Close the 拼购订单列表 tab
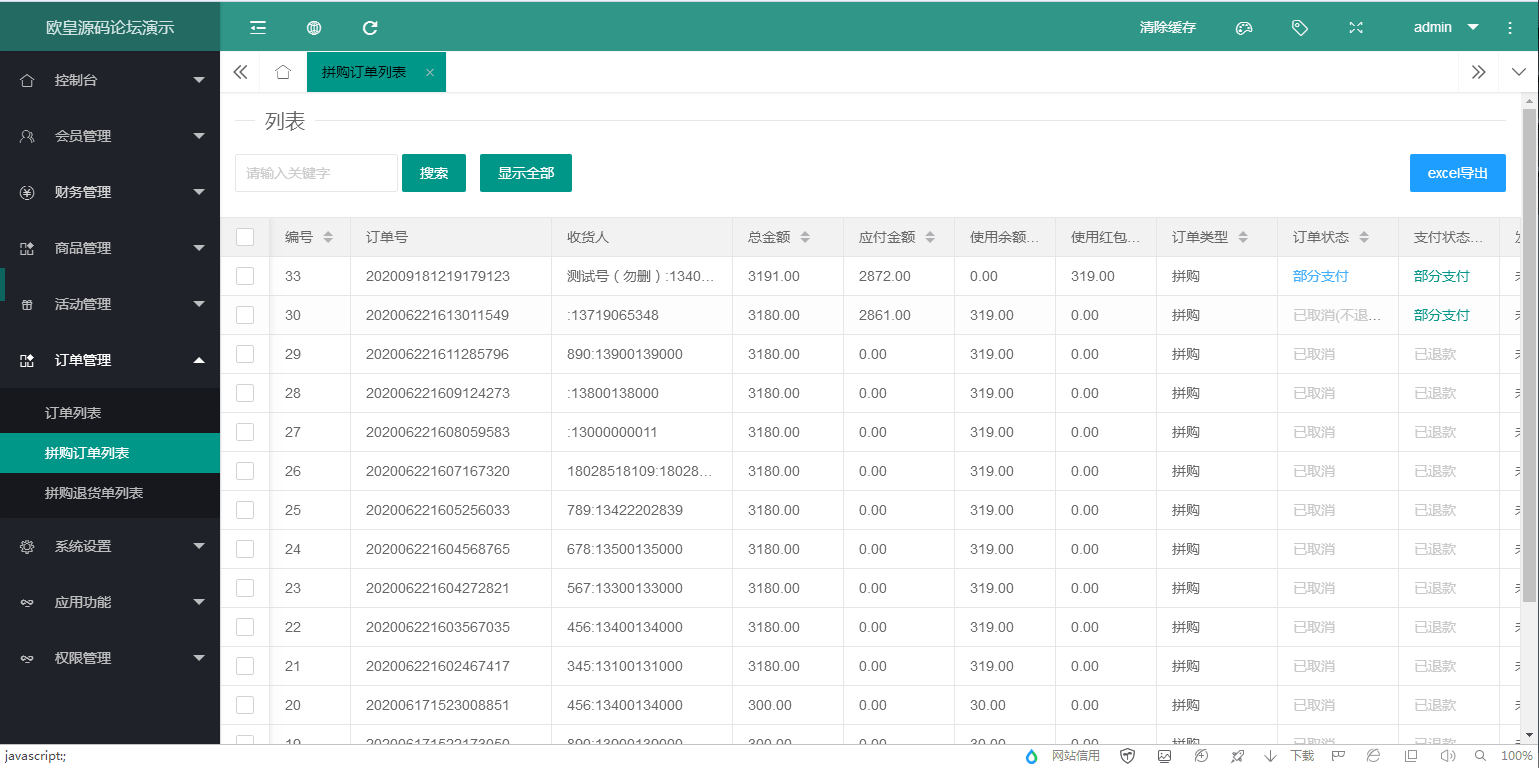Screen dimensions: 1539x768 coord(430,73)
